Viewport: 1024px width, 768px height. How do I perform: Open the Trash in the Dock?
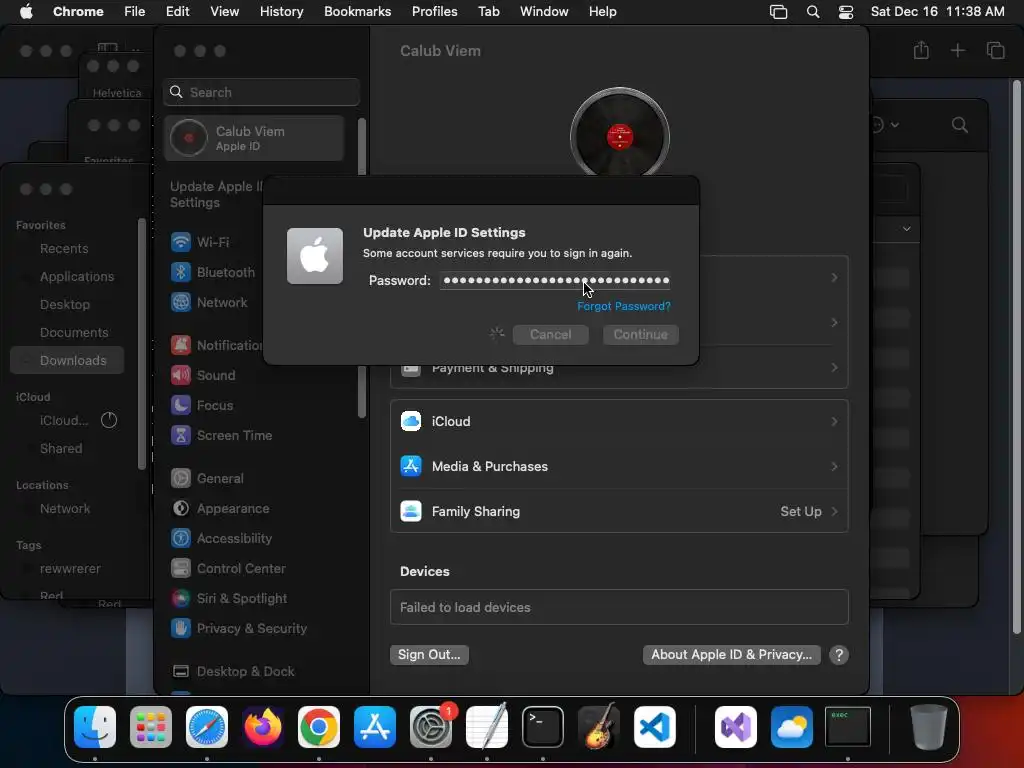pos(929,727)
